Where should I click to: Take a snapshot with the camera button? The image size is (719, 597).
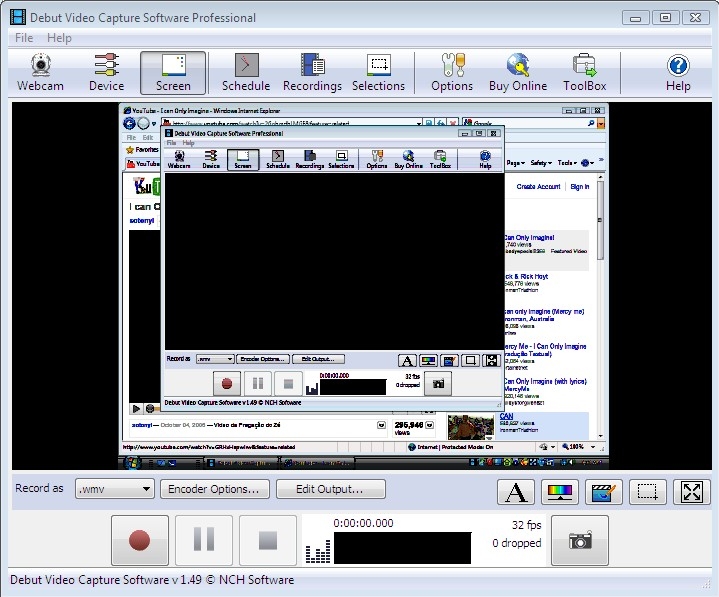pyautogui.click(x=579, y=541)
